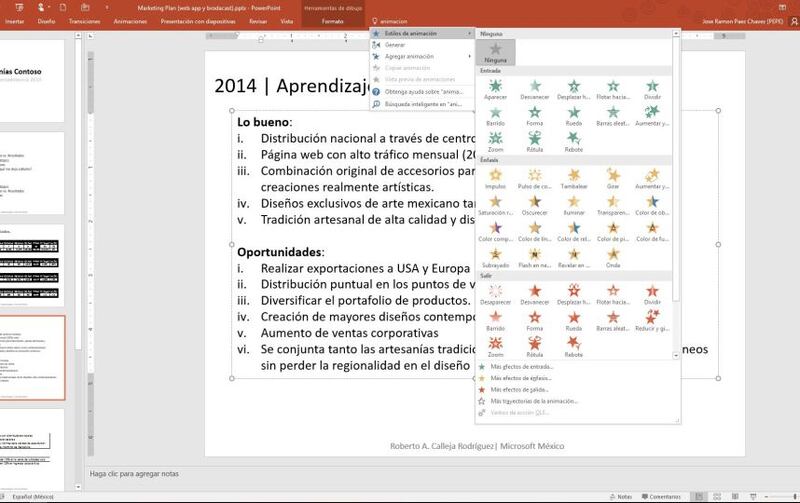Choose the Subrayado emphasis effect
The width and height of the screenshot is (800, 503).
pos(495,259)
